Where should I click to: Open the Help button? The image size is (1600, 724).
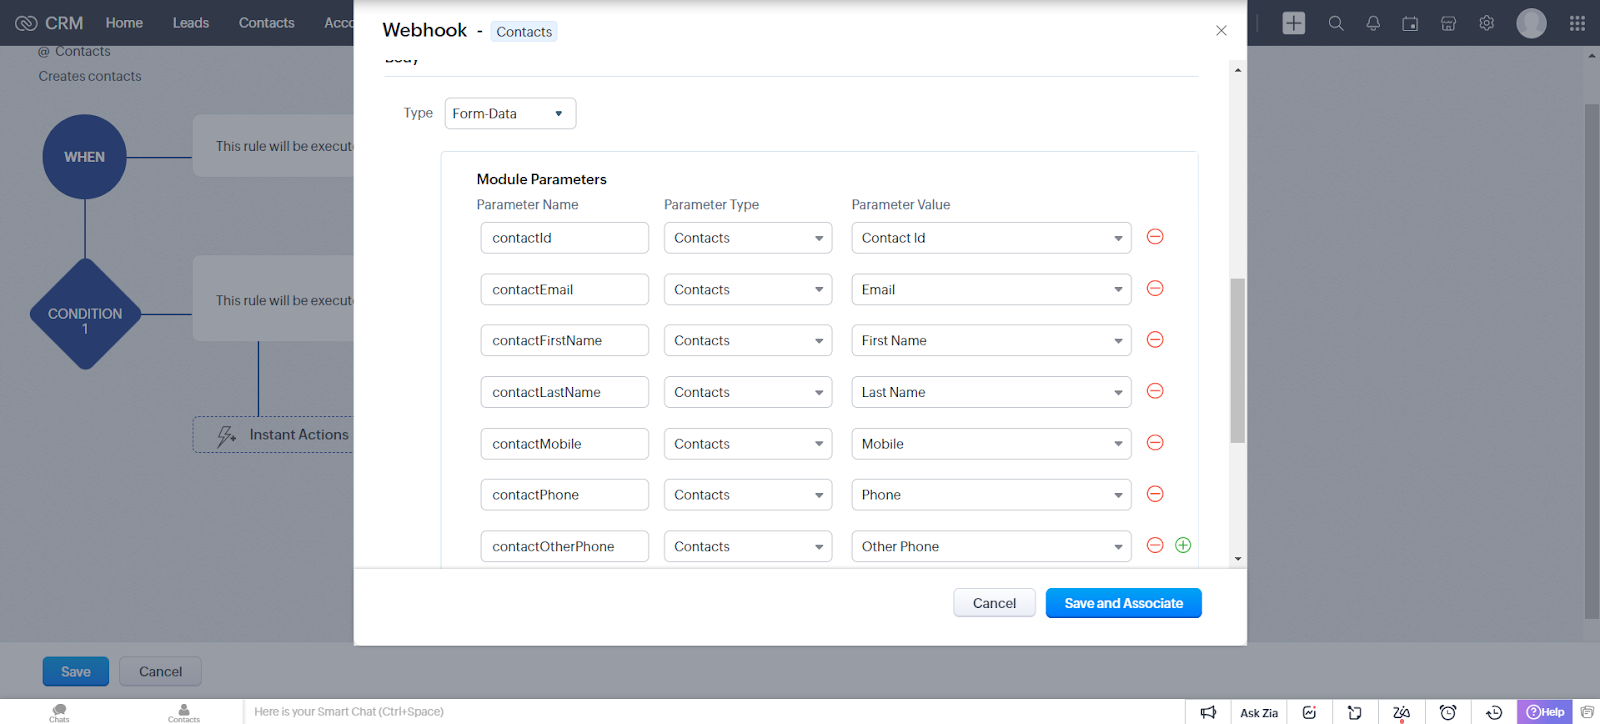point(1545,712)
